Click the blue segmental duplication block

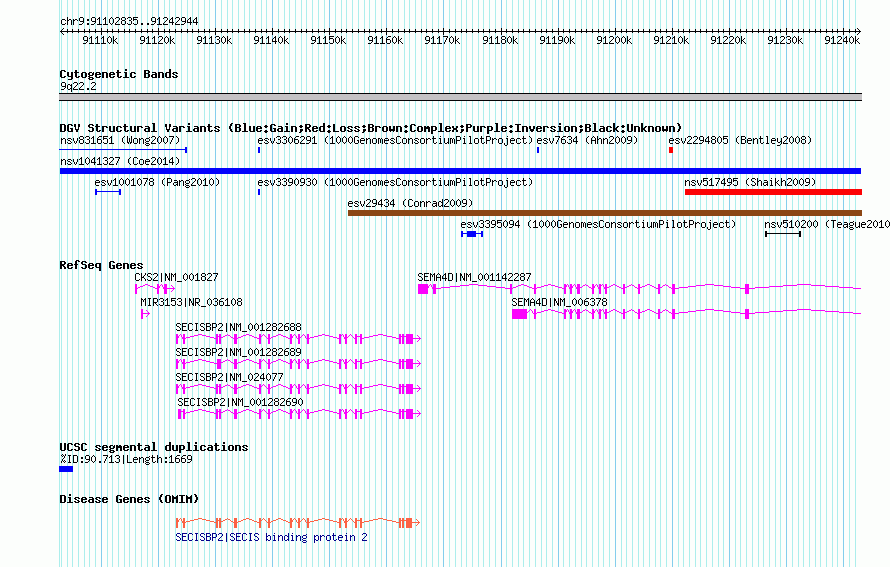66,469
